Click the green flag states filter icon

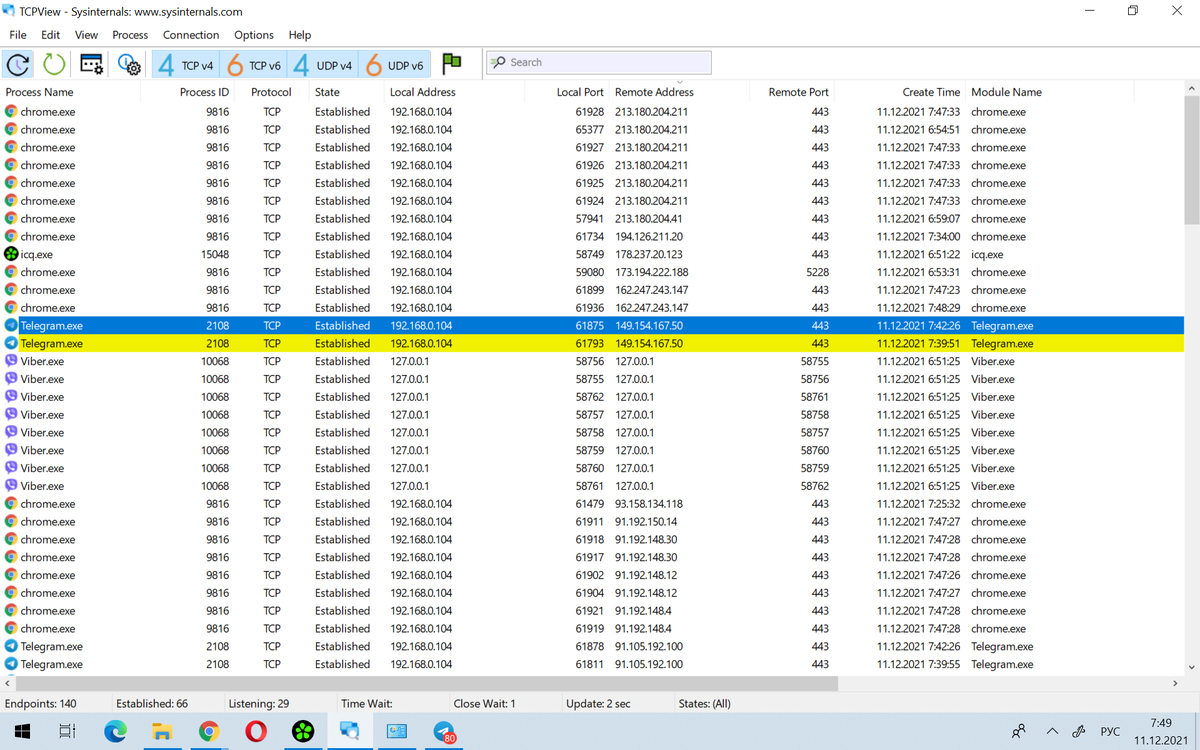pos(452,63)
